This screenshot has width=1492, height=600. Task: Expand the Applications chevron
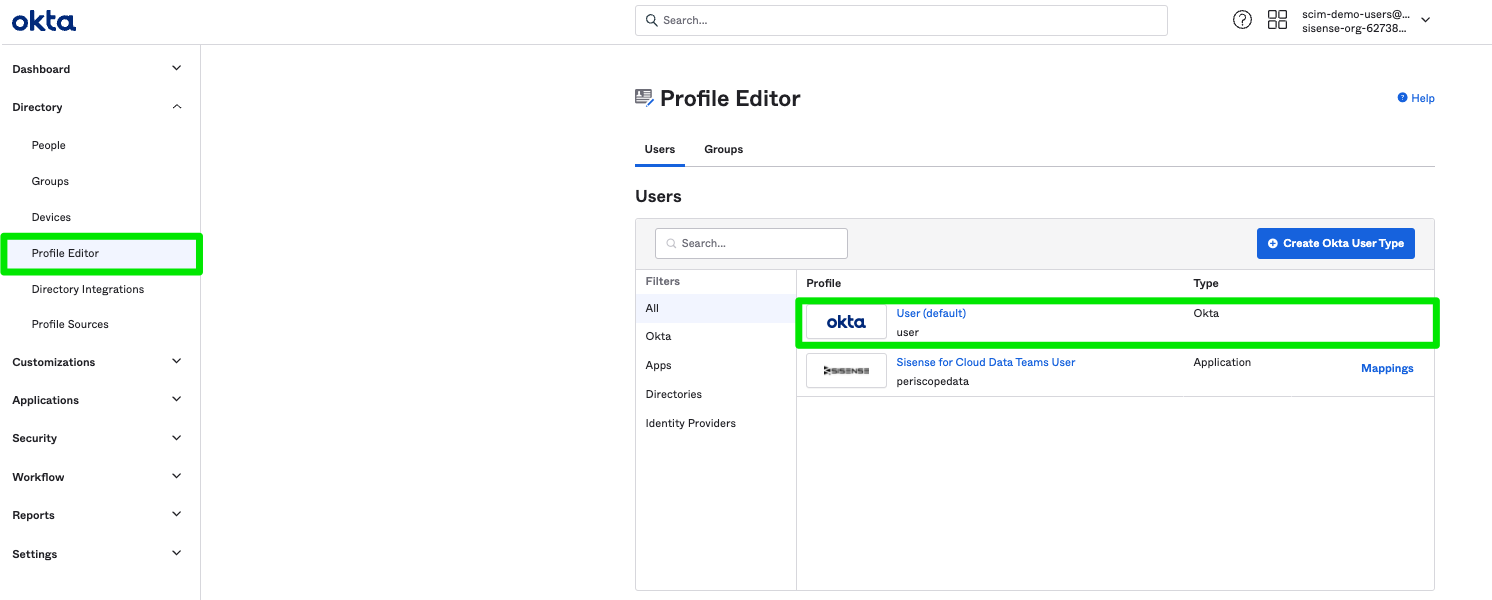(177, 399)
